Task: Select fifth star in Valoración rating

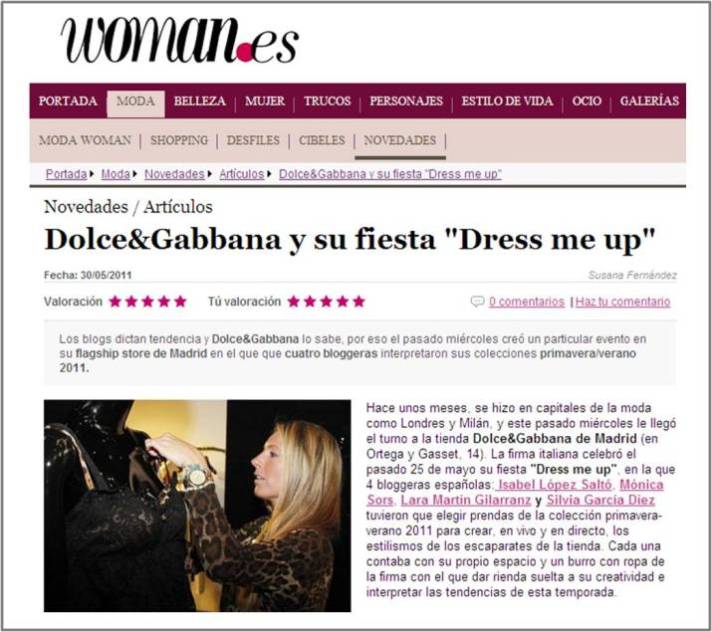Action: (x=180, y=301)
